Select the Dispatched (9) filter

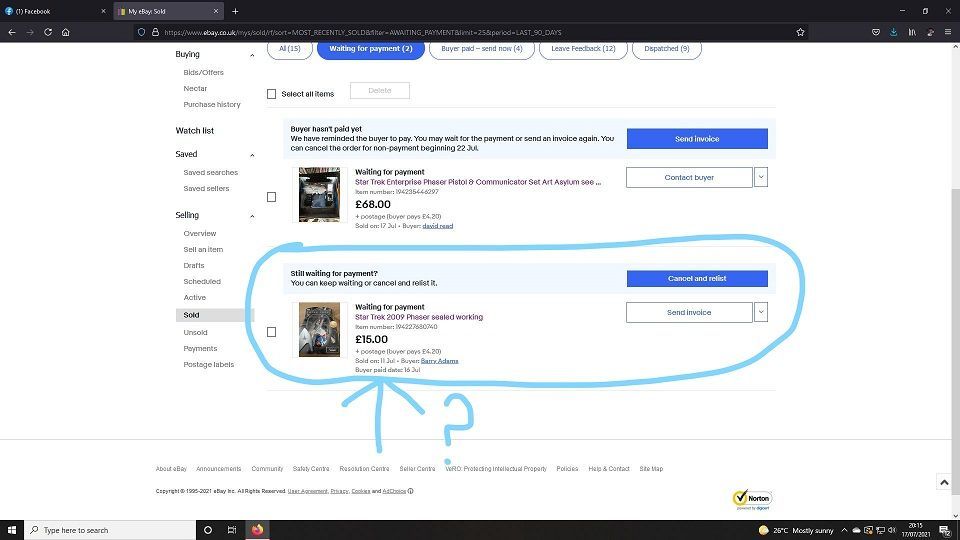667,48
